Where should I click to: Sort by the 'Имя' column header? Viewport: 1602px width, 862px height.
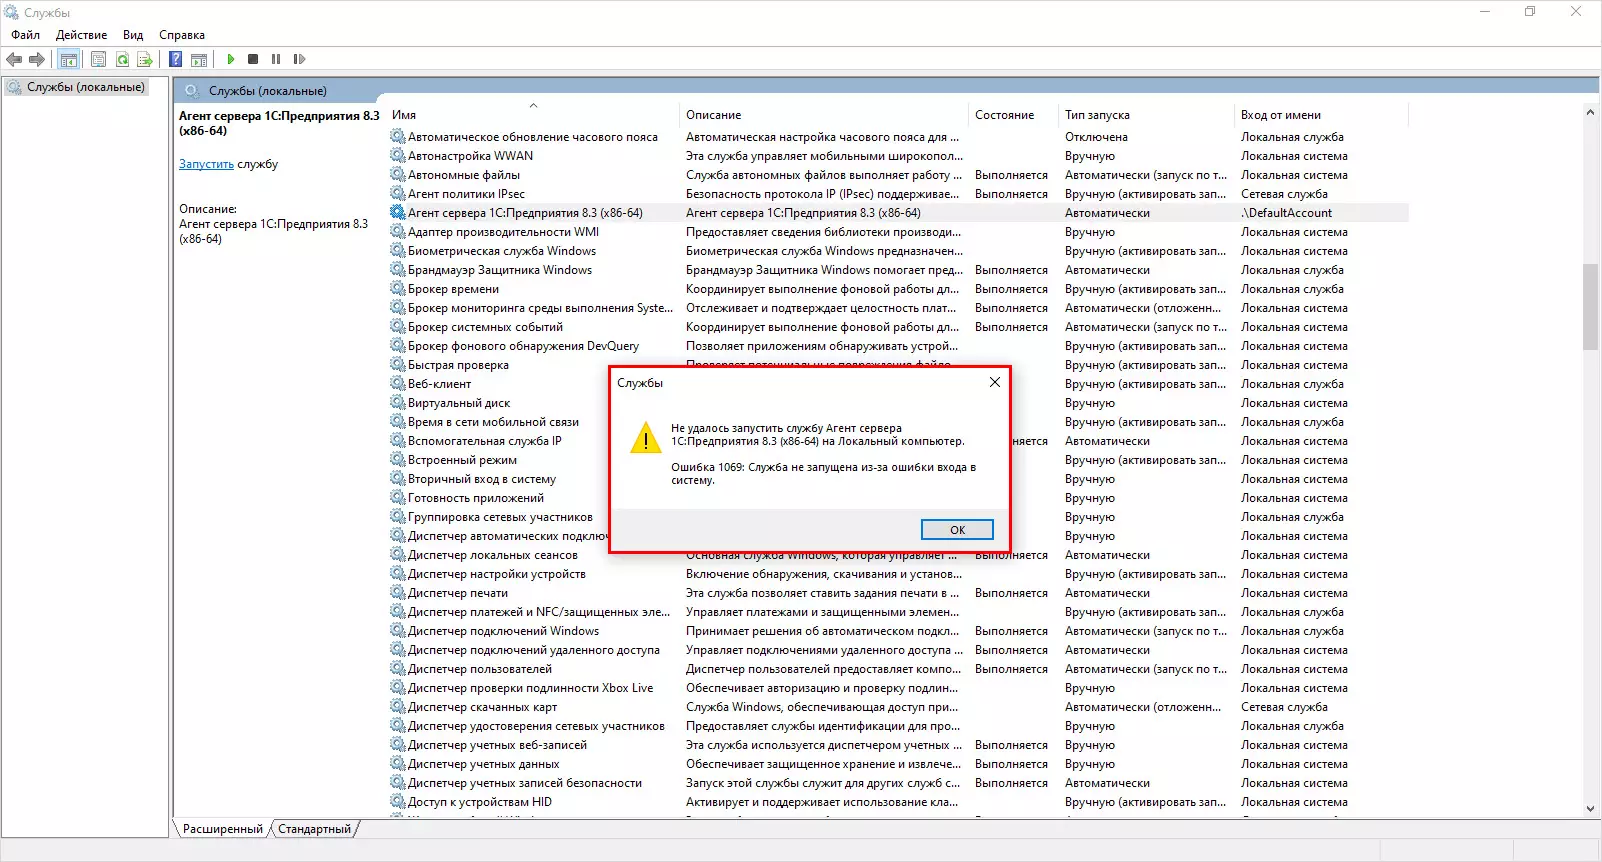pyautogui.click(x=532, y=115)
